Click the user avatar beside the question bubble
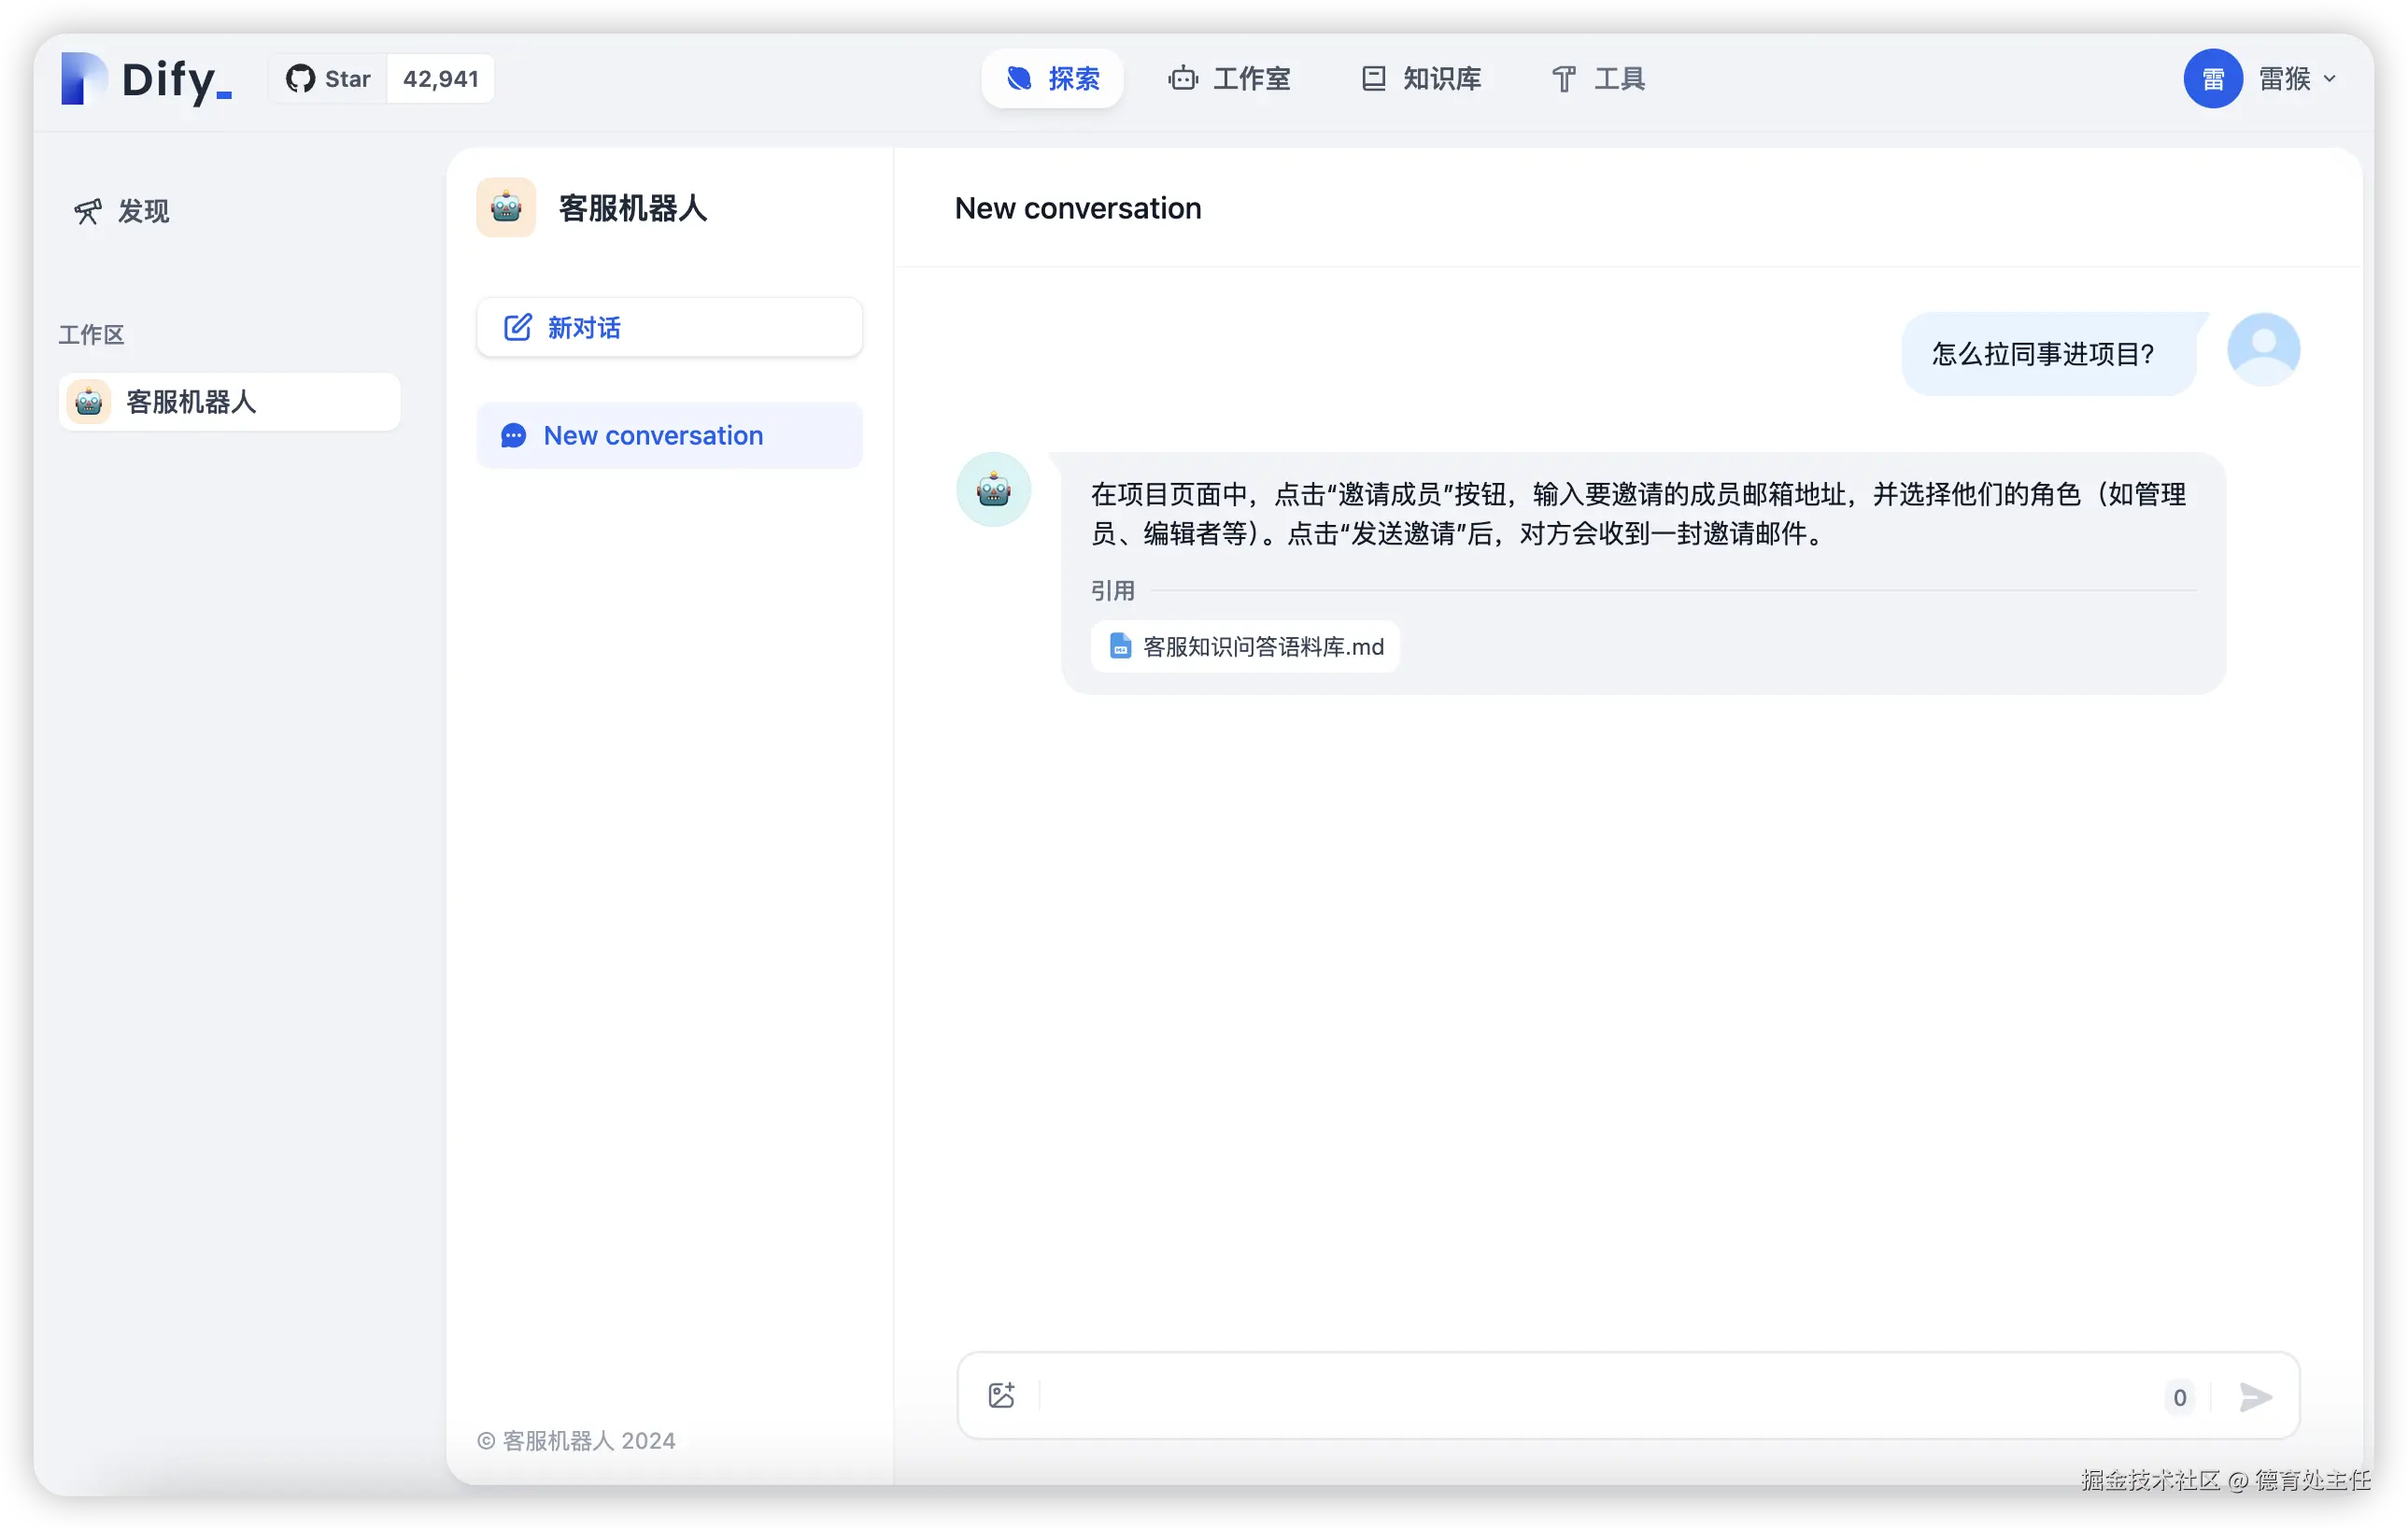The image size is (2408, 1530). coord(2264,349)
